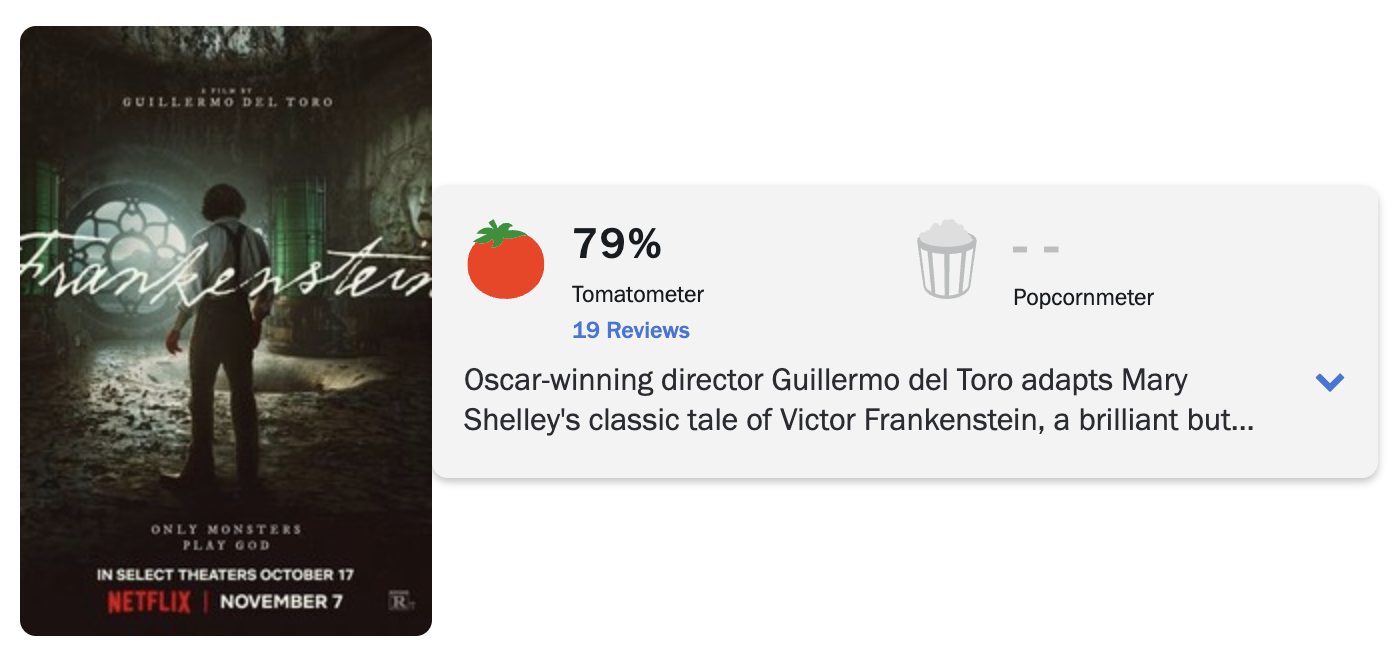Open the Frankenstein movie poster thumbnail
The height and width of the screenshot is (656, 1396).
pyautogui.click(x=226, y=331)
